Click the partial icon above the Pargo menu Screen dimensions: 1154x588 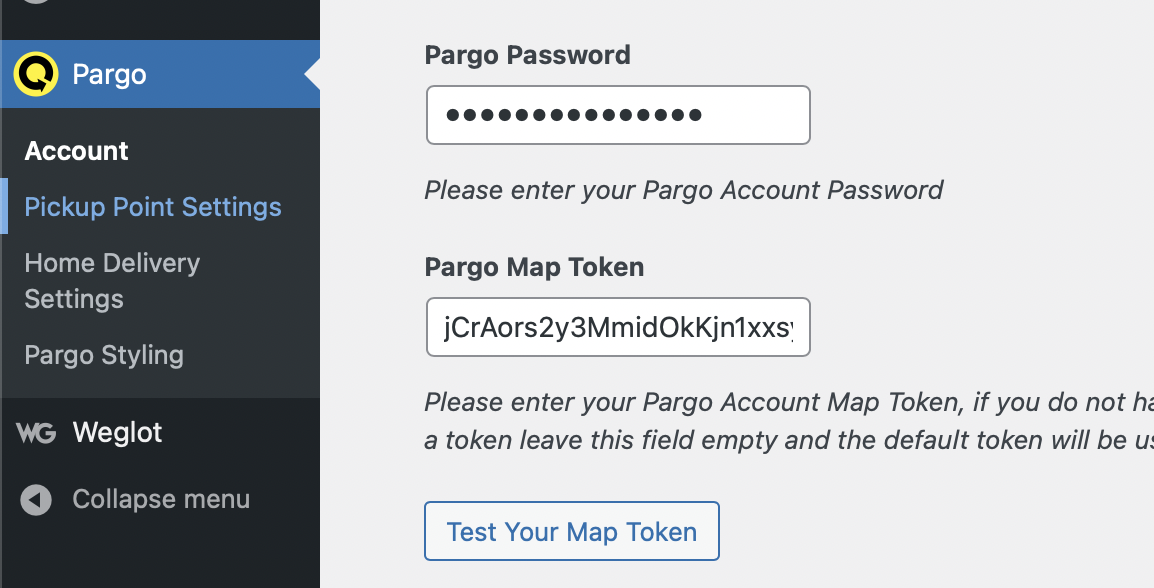(x=36, y=1)
